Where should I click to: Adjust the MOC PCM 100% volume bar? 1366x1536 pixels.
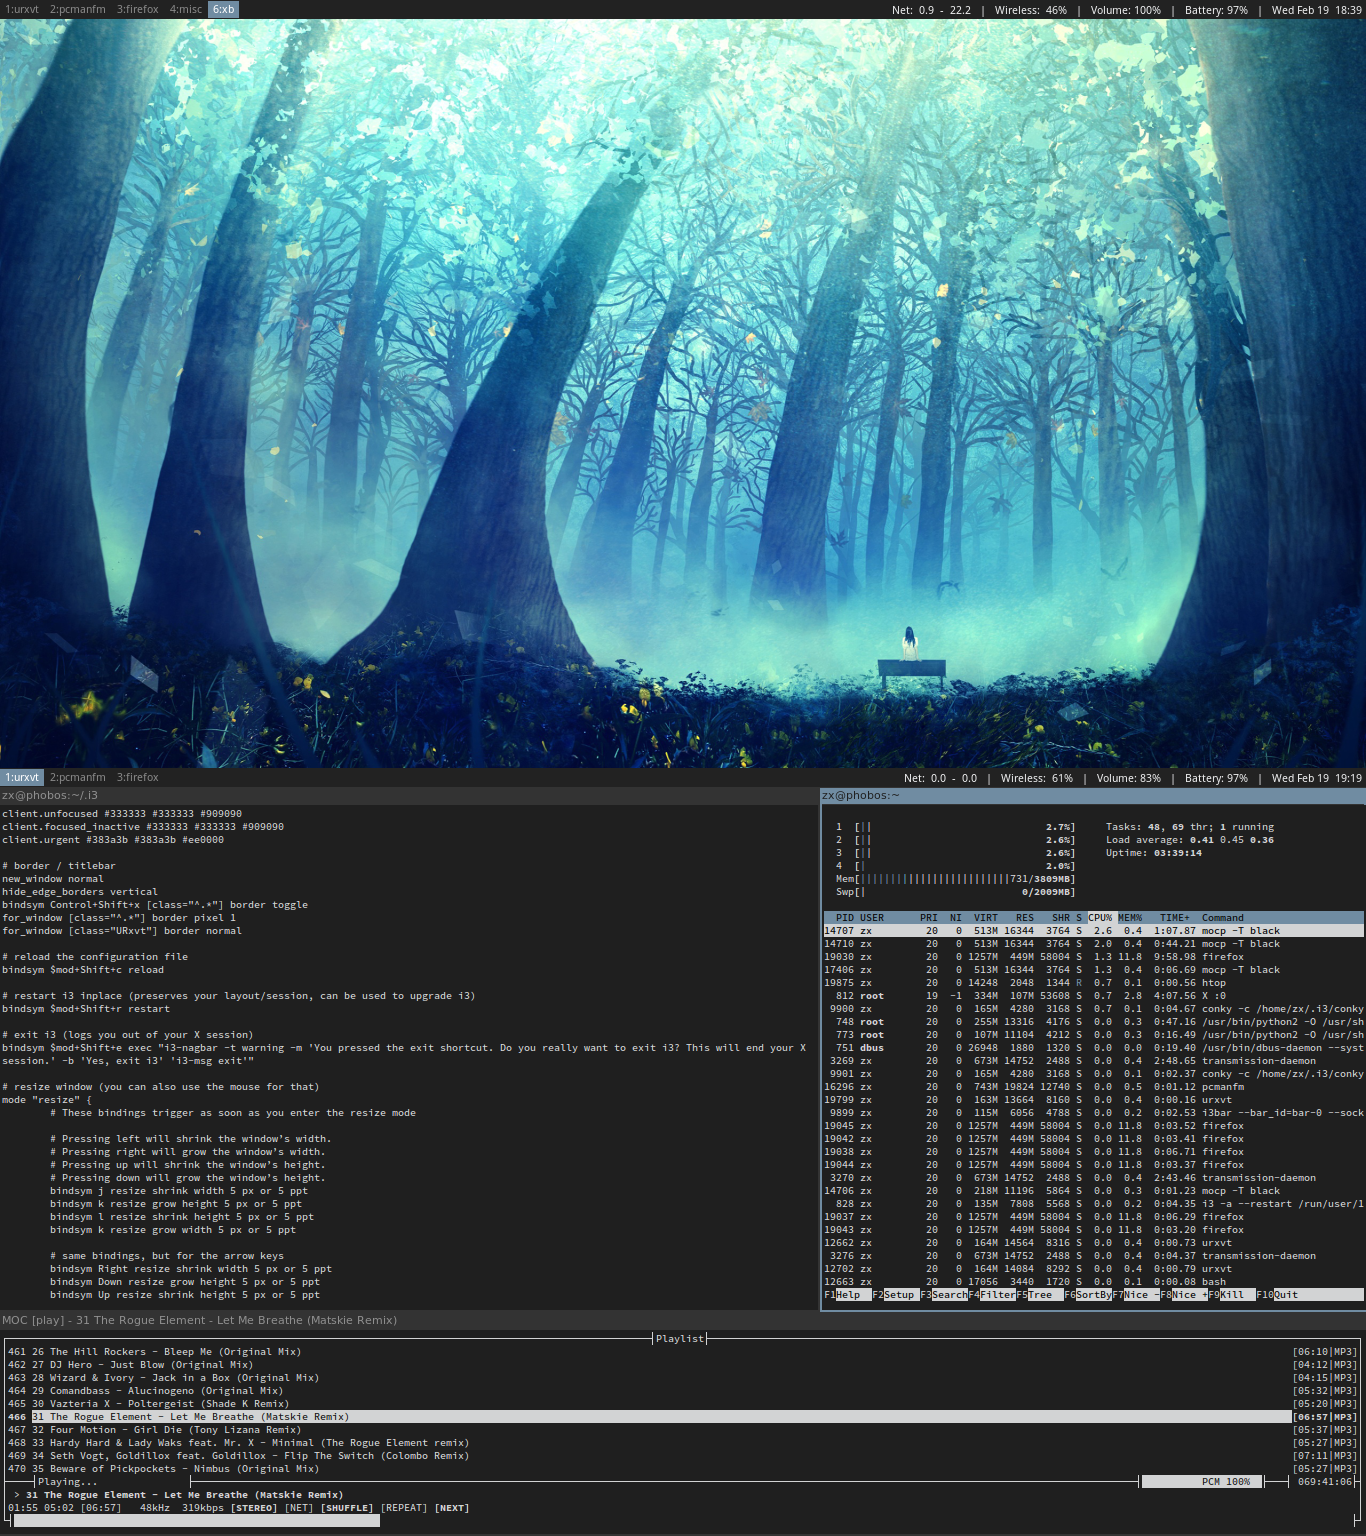click(x=1201, y=1481)
